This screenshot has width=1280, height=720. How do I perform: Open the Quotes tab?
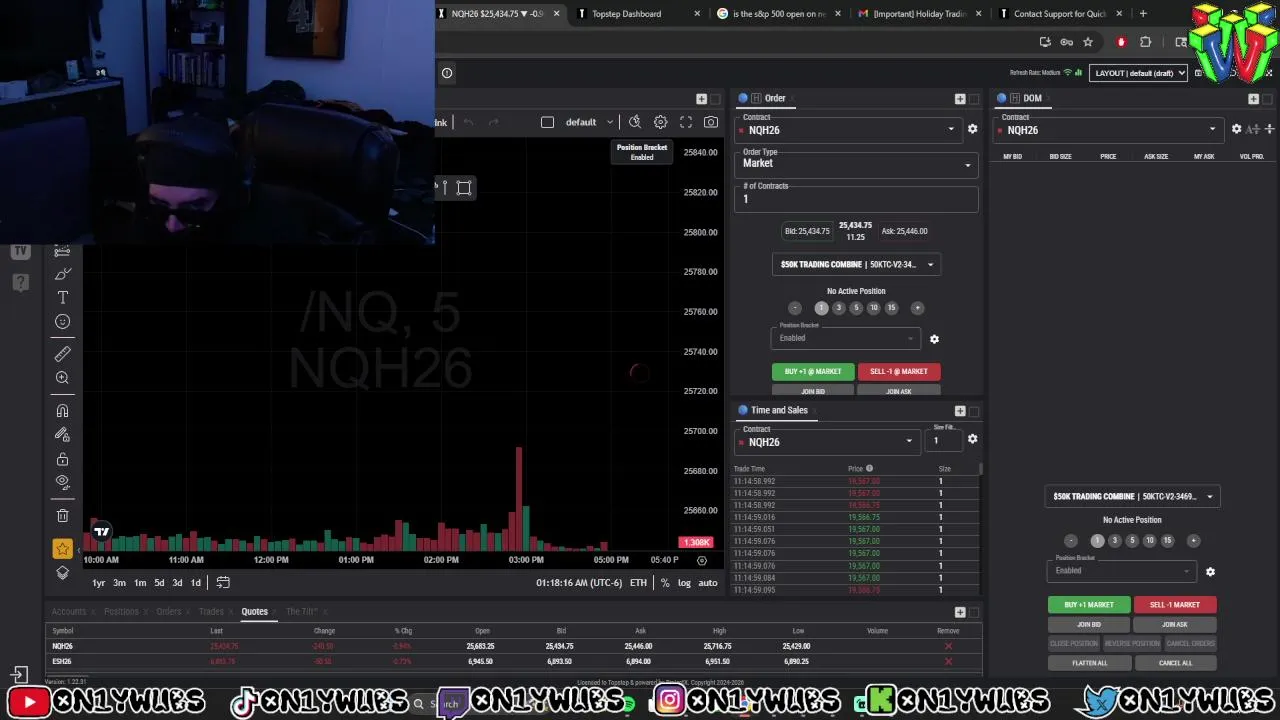pyautogui.click(x=254, y=611)
